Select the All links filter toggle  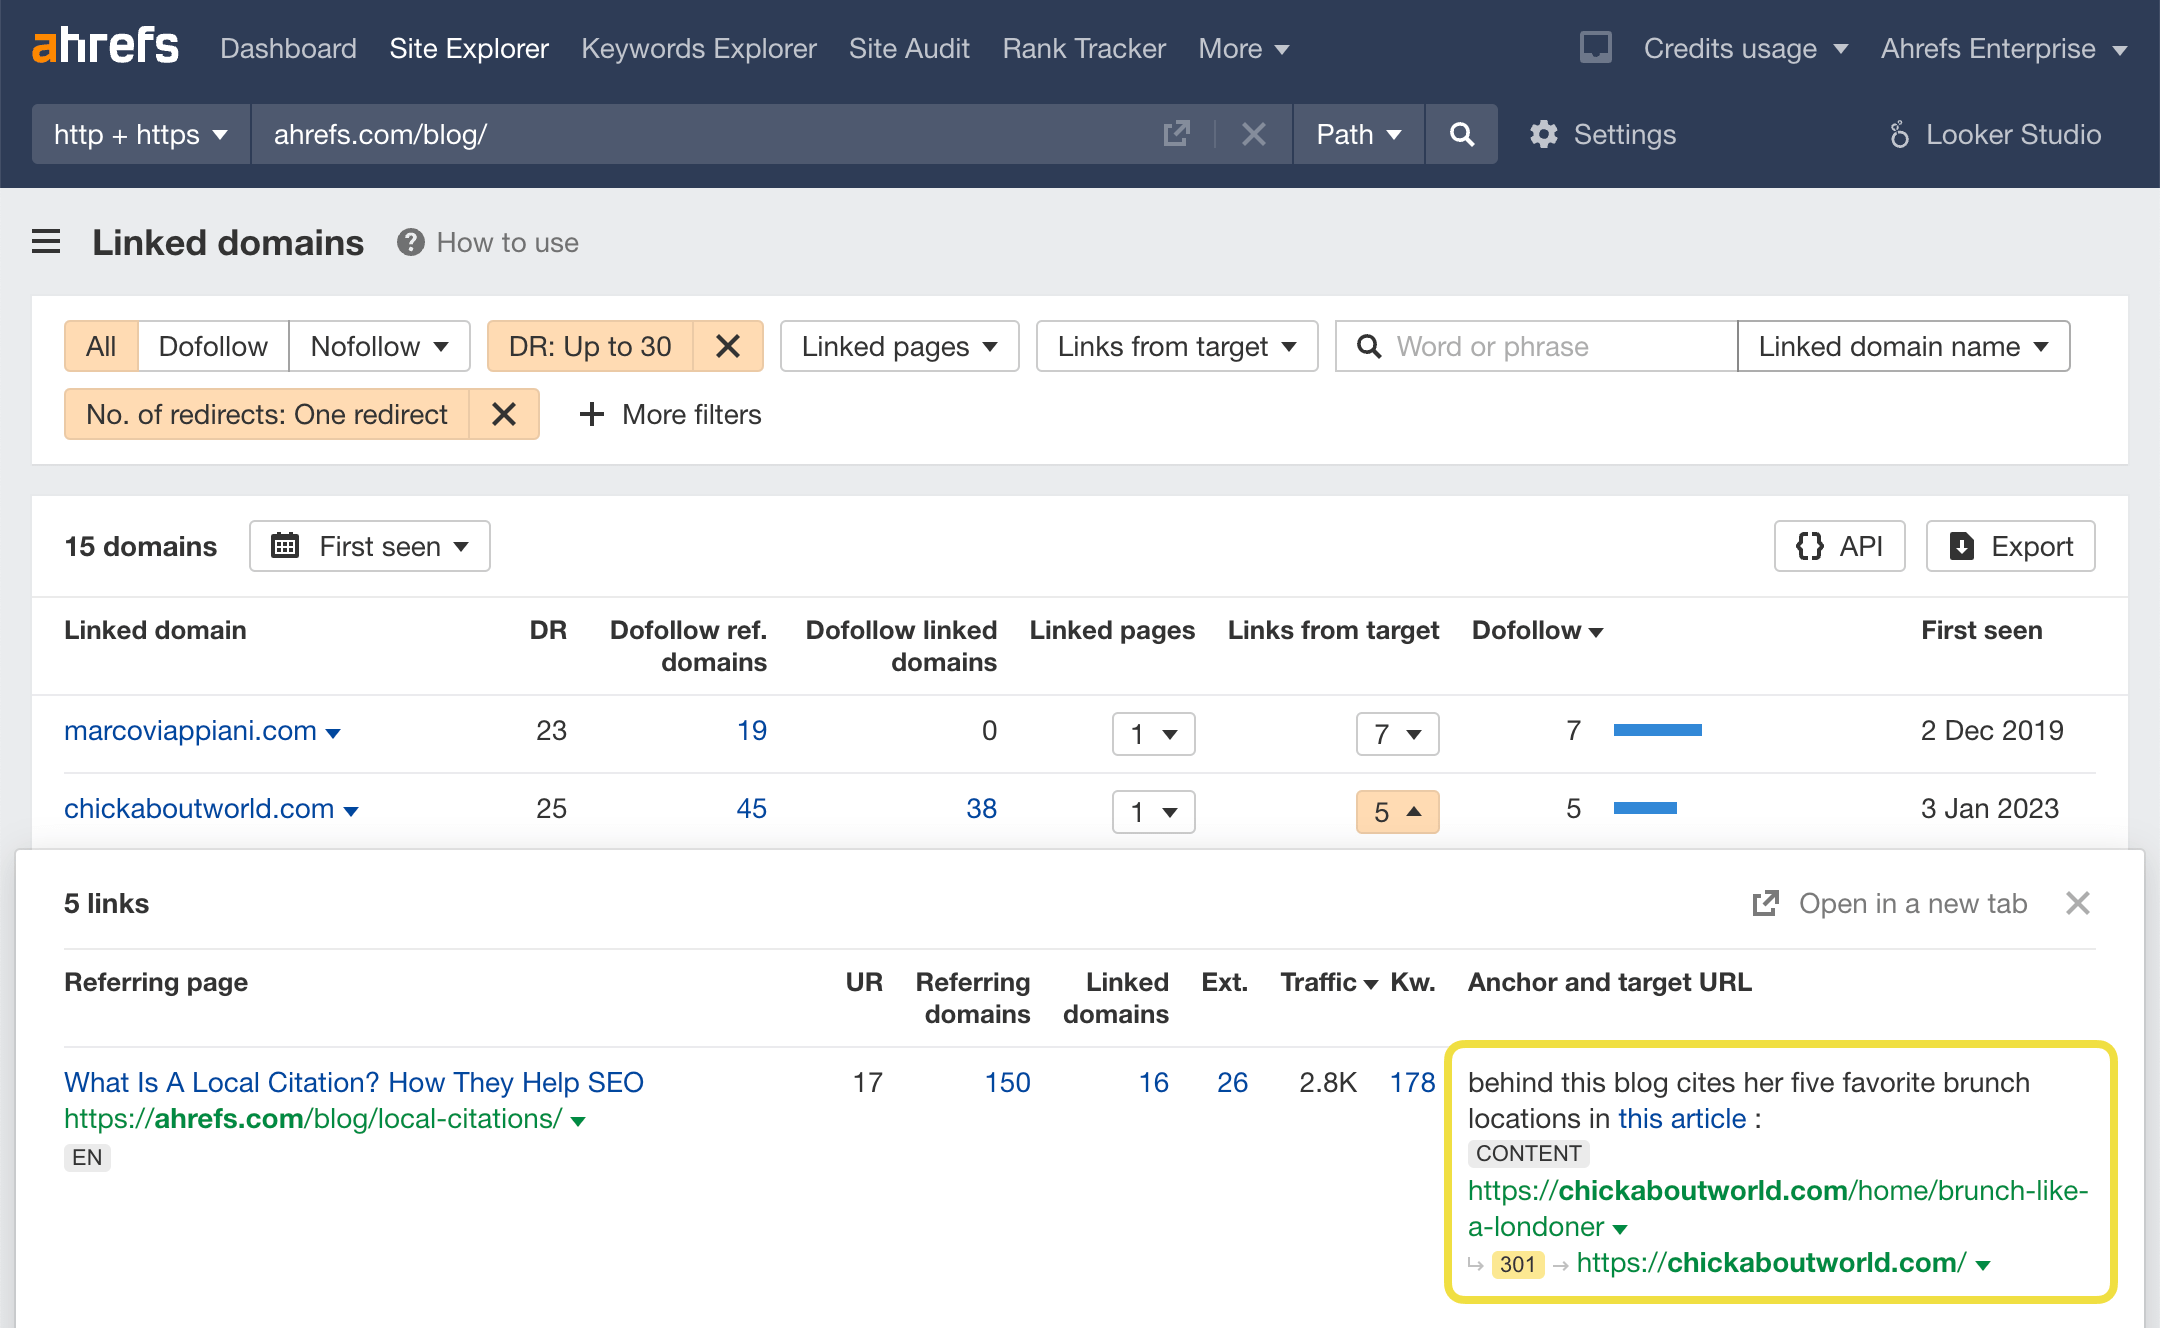(101, 346)
